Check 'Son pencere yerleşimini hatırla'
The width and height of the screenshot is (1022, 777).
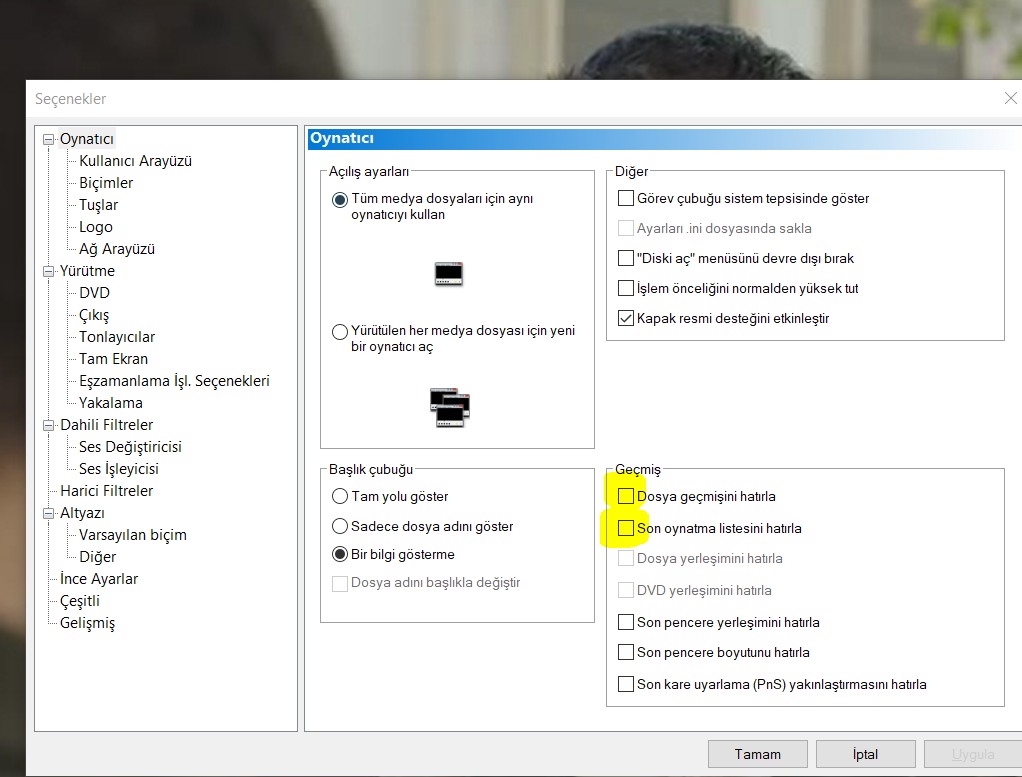626,622
